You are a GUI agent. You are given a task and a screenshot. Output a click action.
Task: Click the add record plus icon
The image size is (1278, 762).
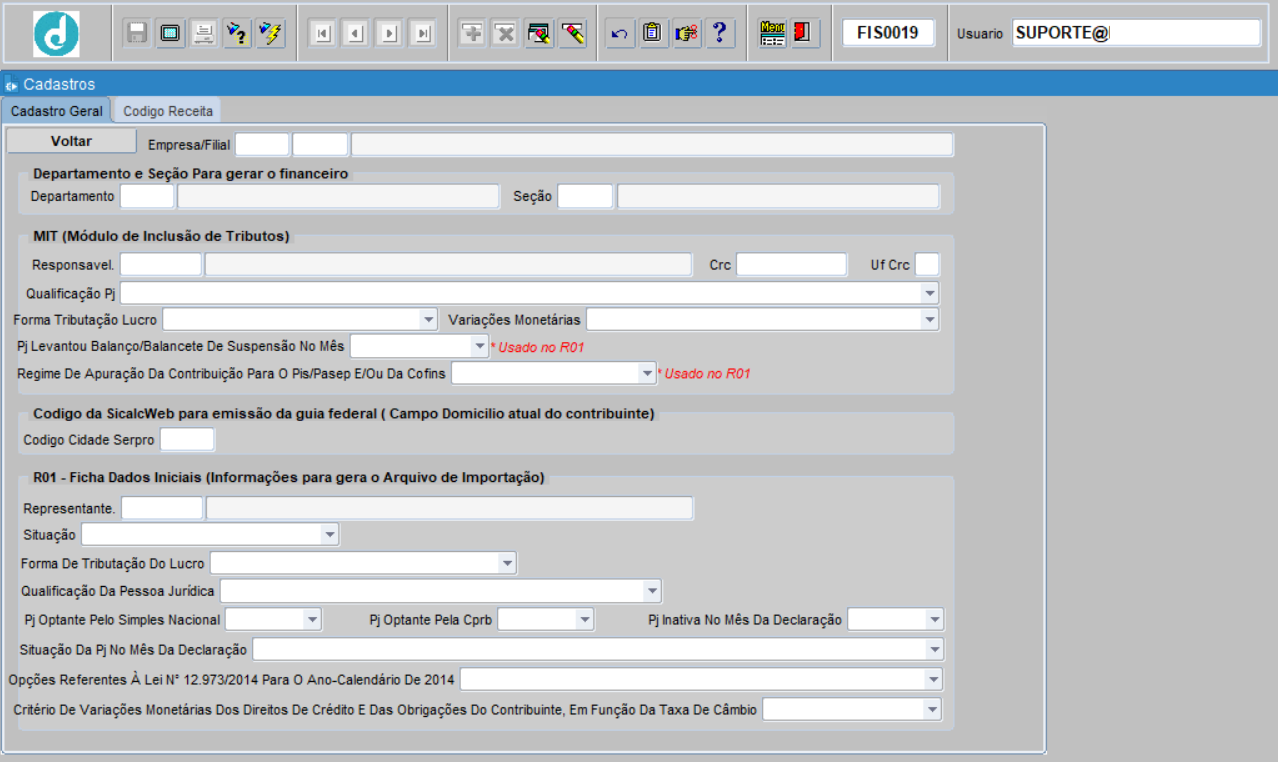coord(472,33)
